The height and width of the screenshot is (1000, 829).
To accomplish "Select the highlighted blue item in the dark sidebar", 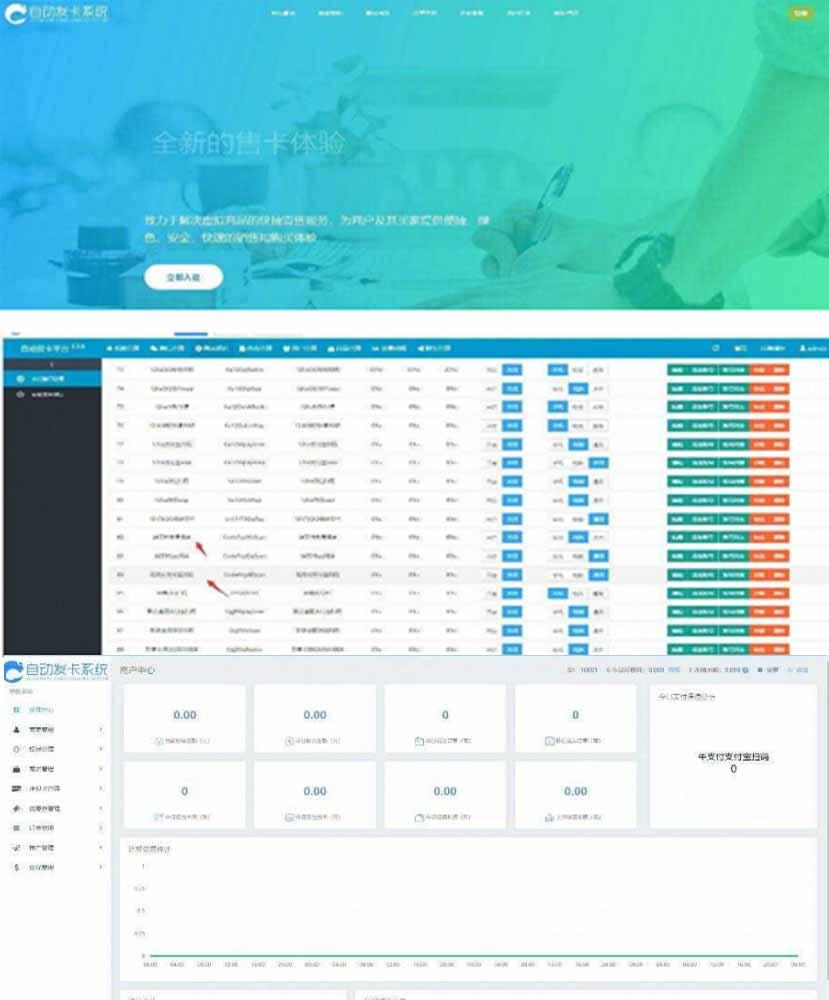I will pyautogui.click(x=50, y=379).
